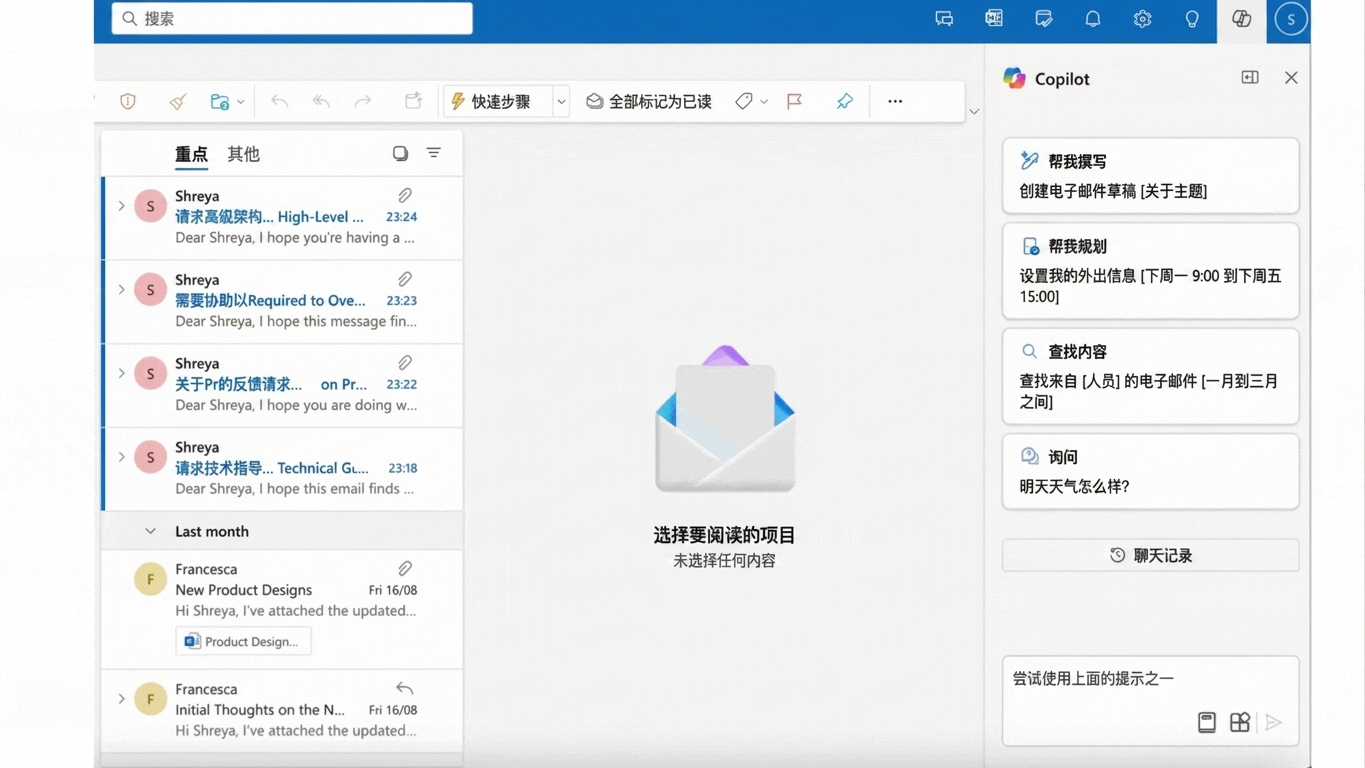
Task: Expand the tag categorize dropdown arrow
Action: [x=764, y=102]
